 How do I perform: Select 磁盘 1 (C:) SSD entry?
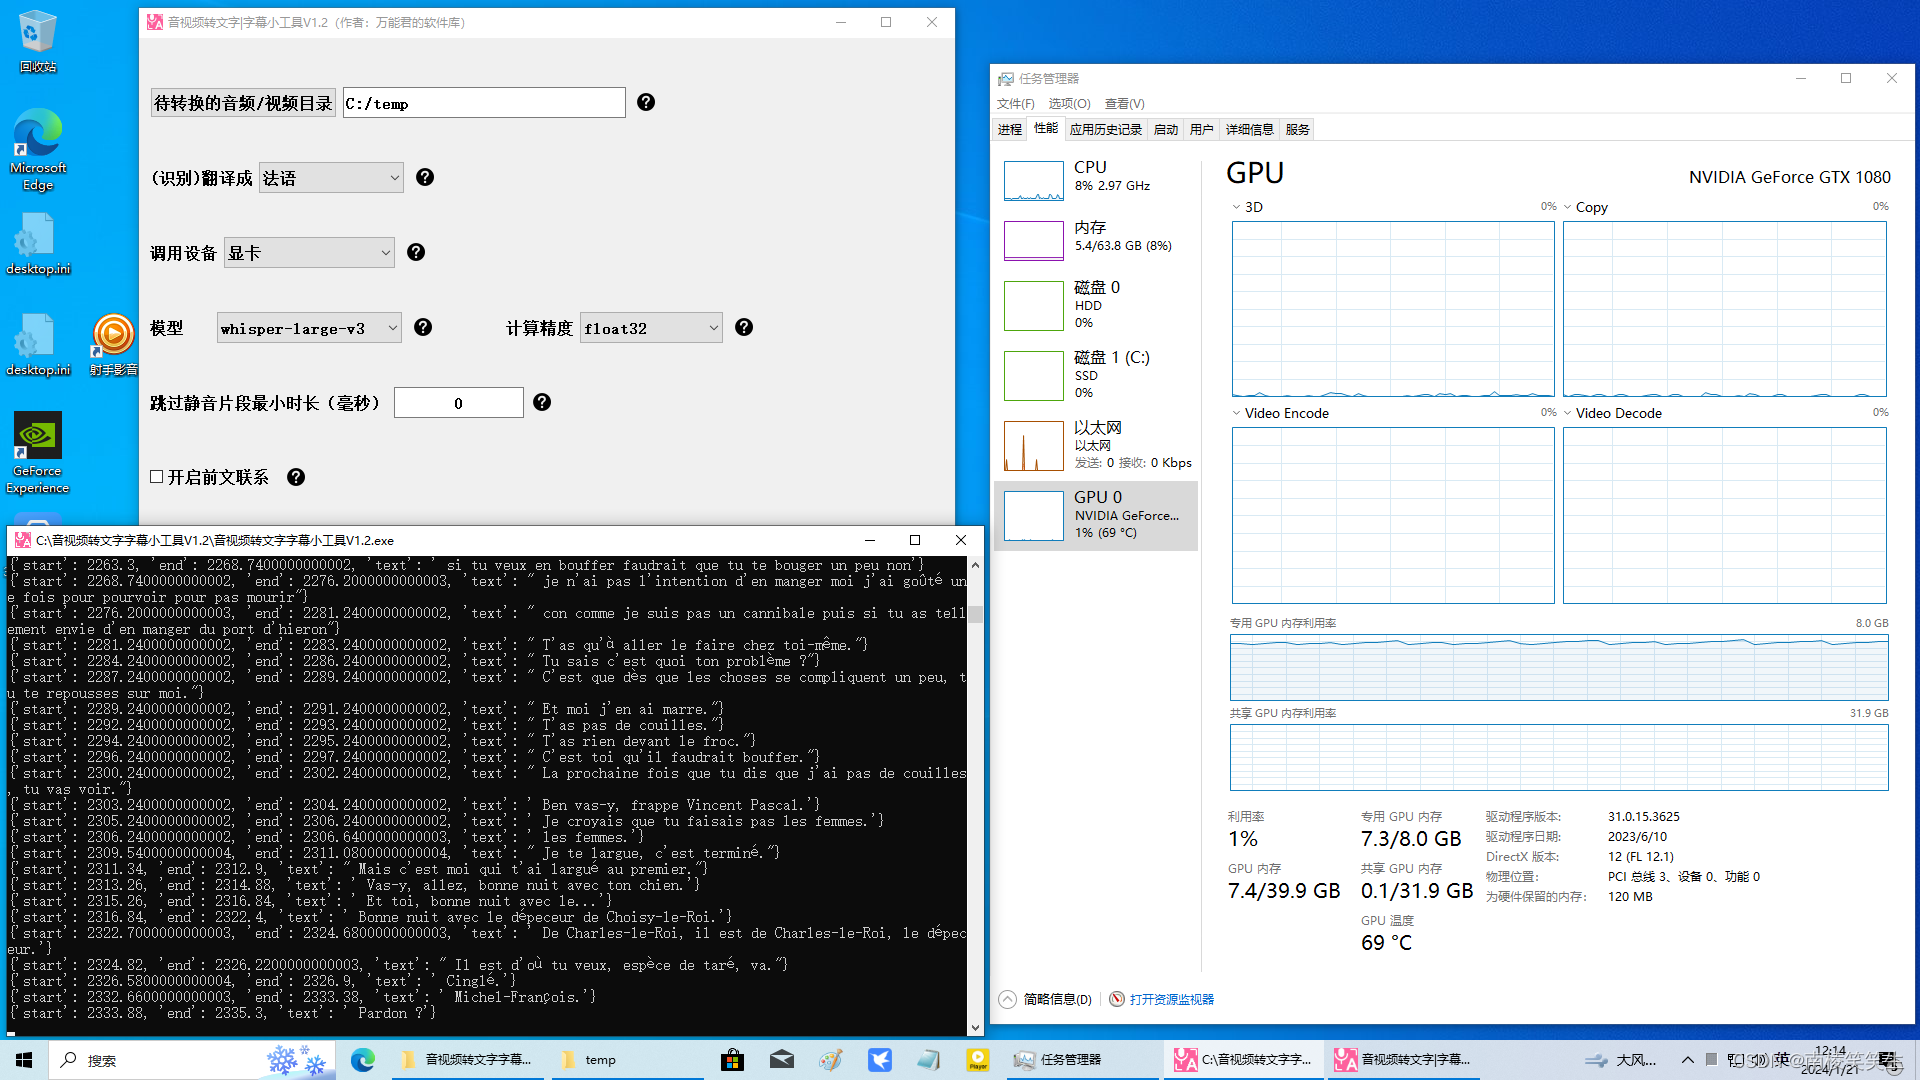coord(1097,375)
